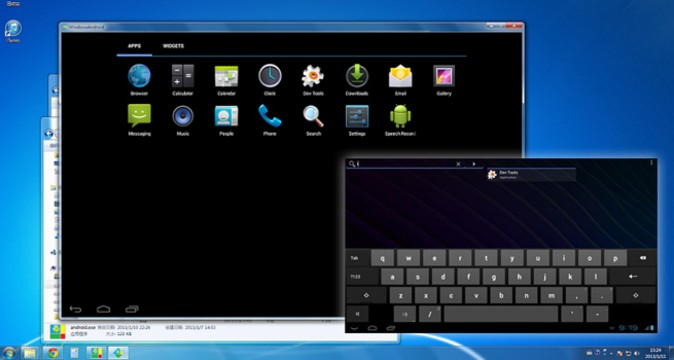The image size is (674, 360).
Task: Select the Dev Tools search suggestion
Action: tap(531, 174)
